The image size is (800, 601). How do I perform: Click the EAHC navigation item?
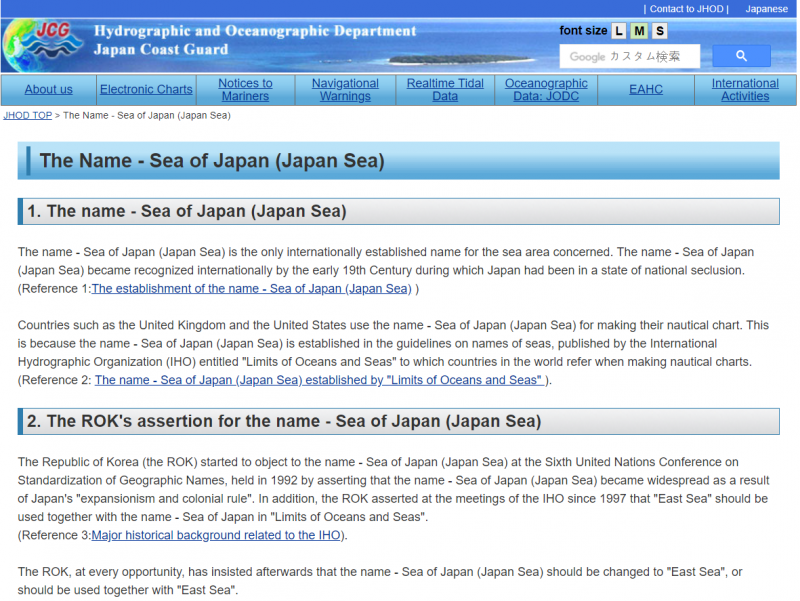click(646, 90)
